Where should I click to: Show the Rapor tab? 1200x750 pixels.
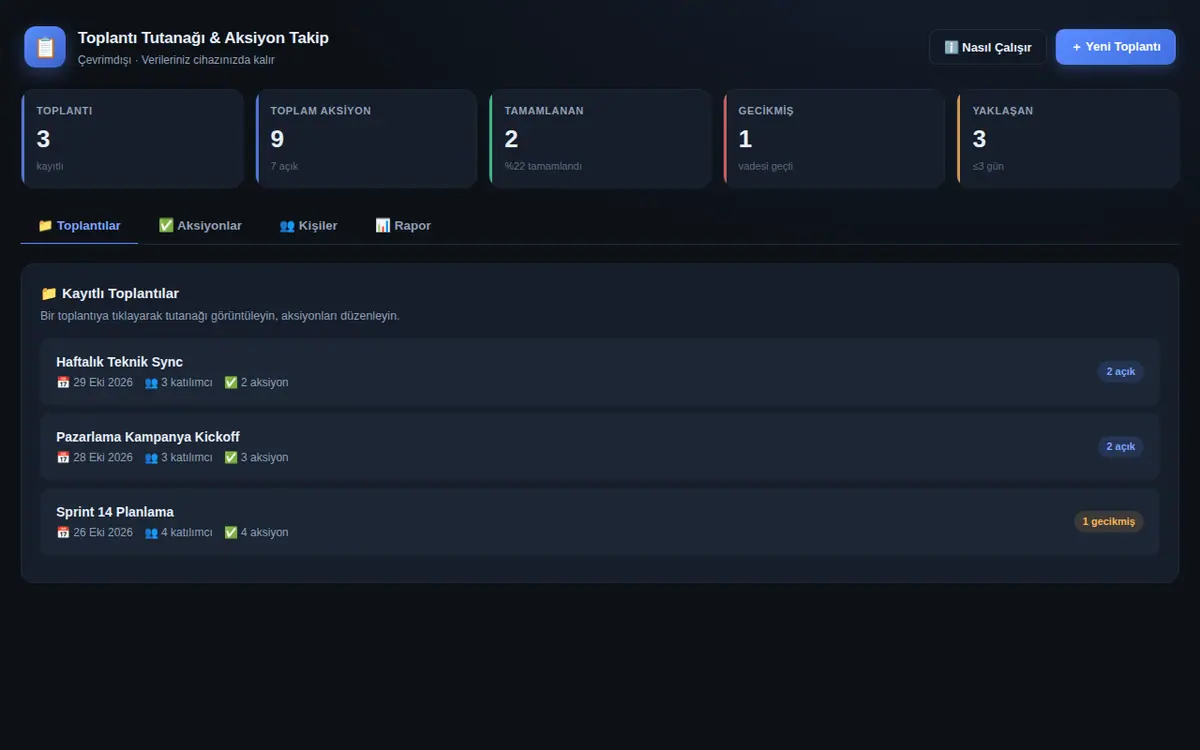pos(403,226)
